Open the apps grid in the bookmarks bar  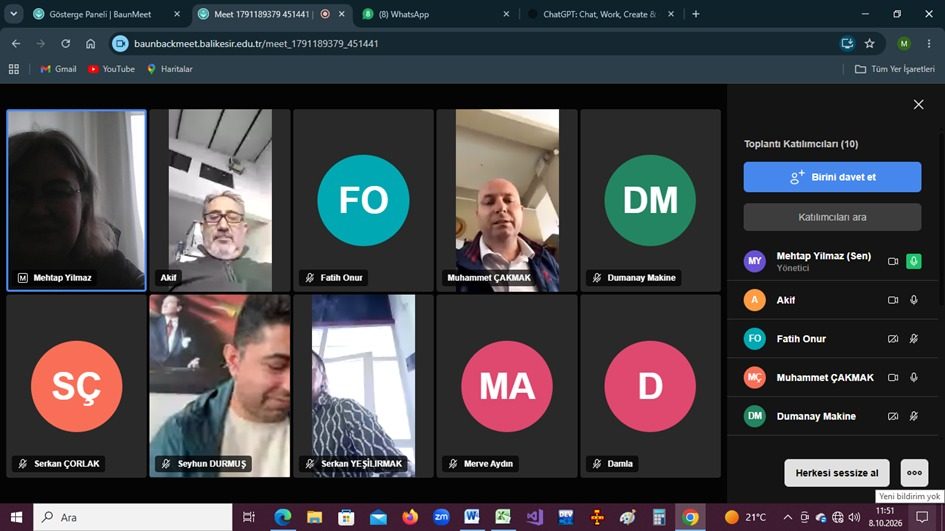pos(14,69)
